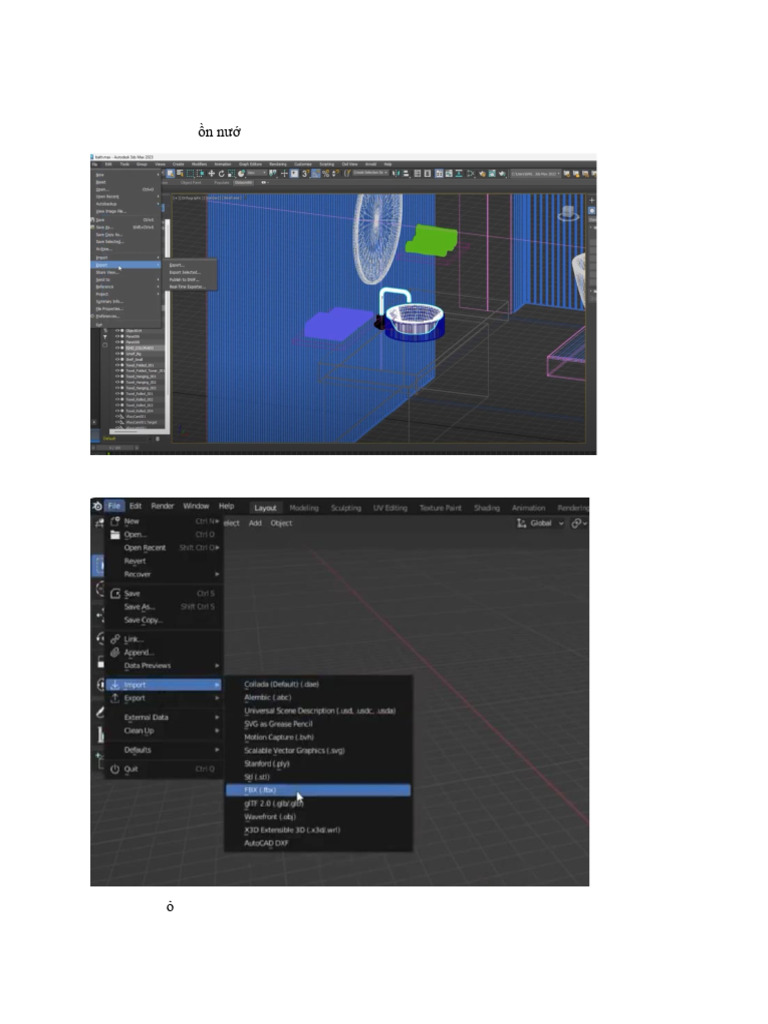Viewport: 768px width, 1024px height.
Task: Choose AutoCAD DXF in Blender Import submenu
Action: (x=318, y=843)
